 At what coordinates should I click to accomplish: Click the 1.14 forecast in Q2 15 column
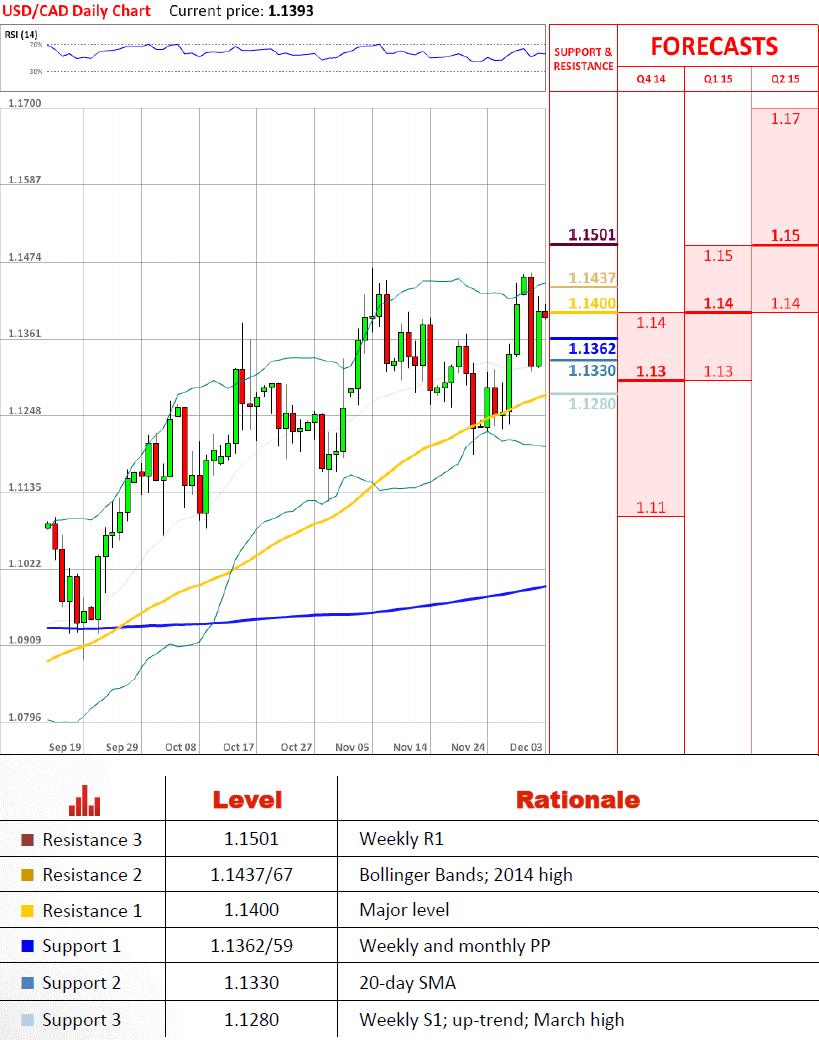point(785,303)
